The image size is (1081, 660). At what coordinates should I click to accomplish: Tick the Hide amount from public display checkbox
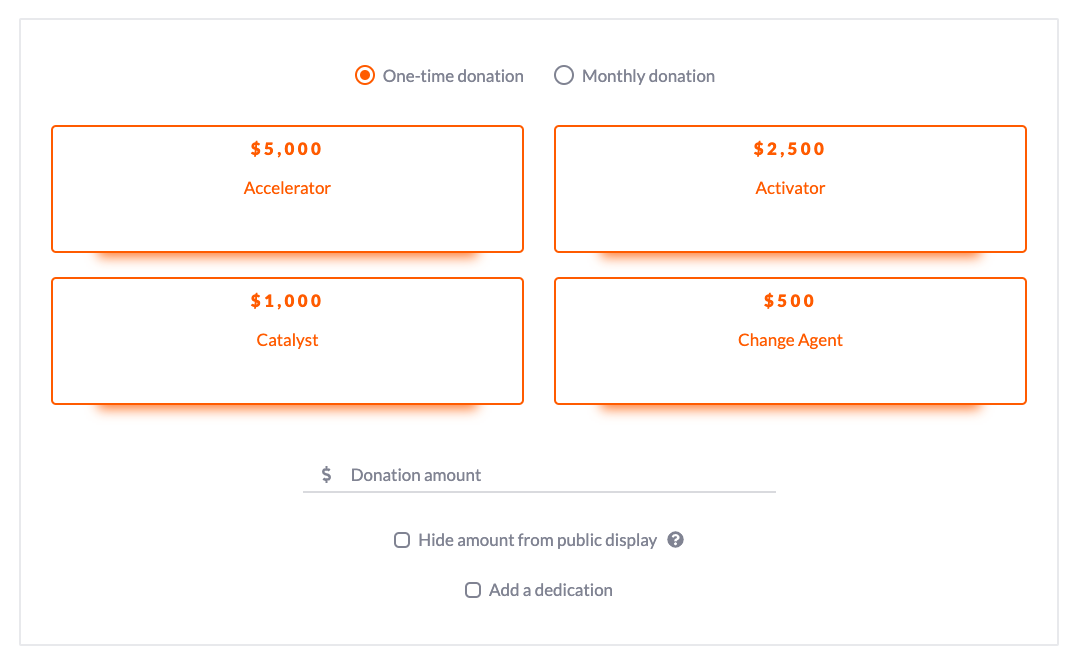click(x=402, y=540)
